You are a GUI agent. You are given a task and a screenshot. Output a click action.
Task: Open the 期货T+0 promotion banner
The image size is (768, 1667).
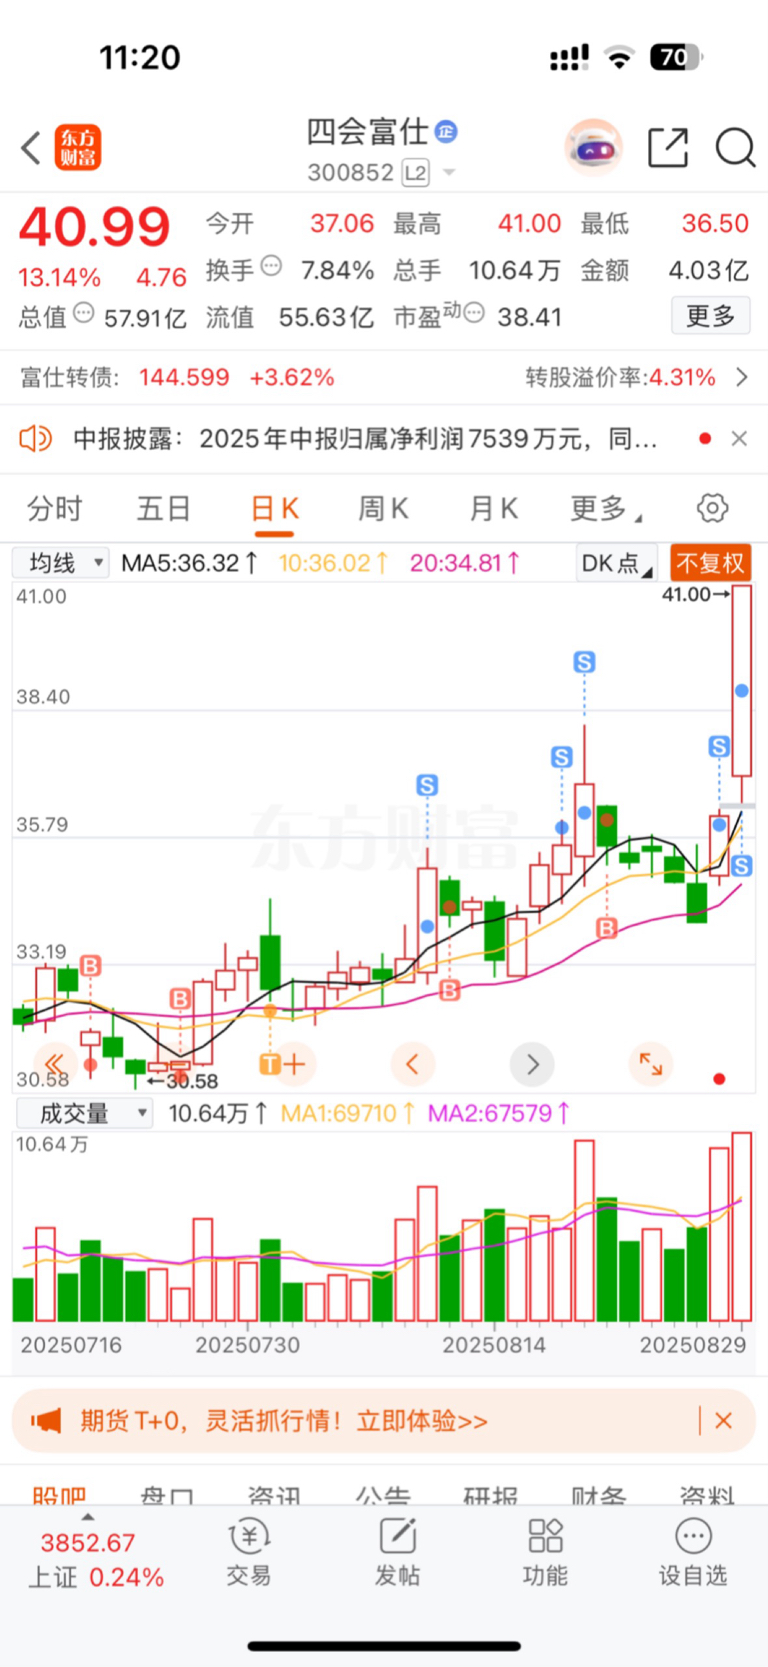click(384, 1421)
